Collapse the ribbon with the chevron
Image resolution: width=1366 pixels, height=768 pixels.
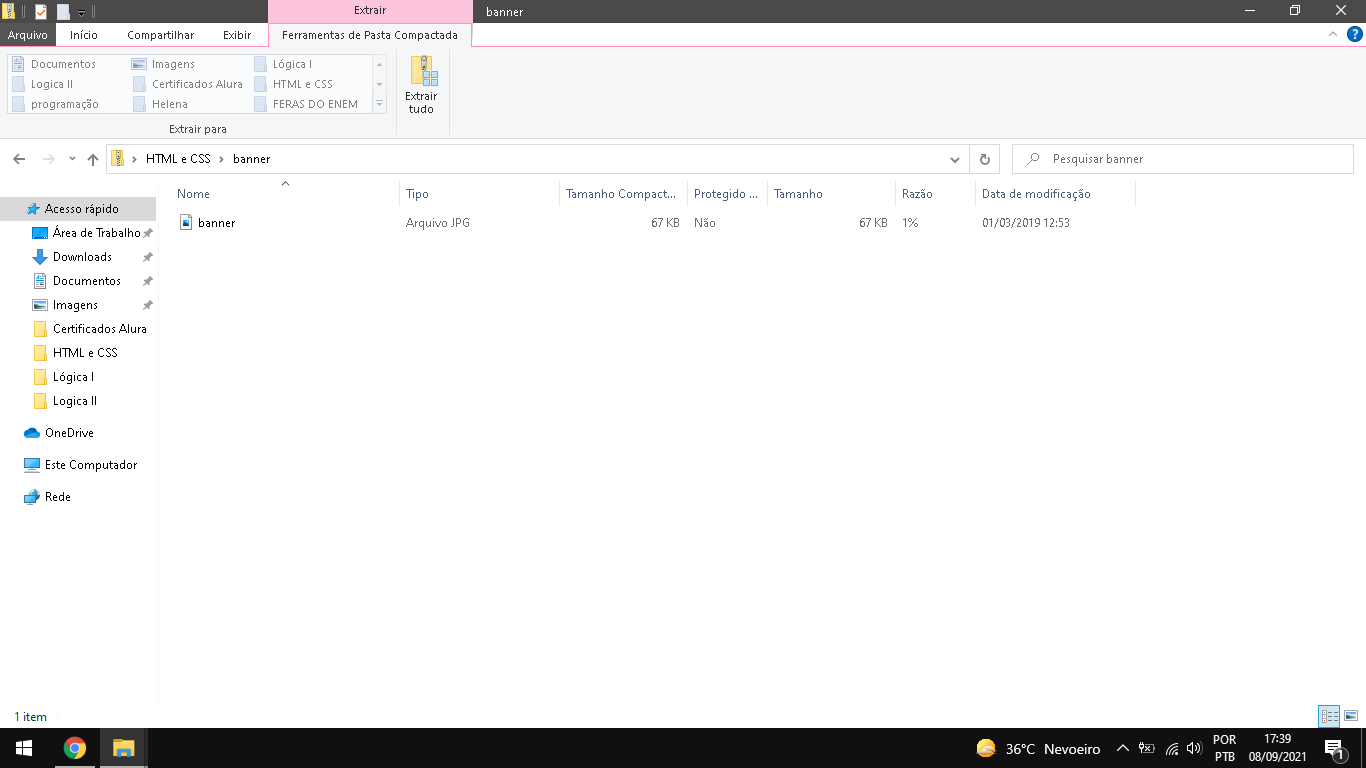pyautogui.click(x=1333, y=34)
